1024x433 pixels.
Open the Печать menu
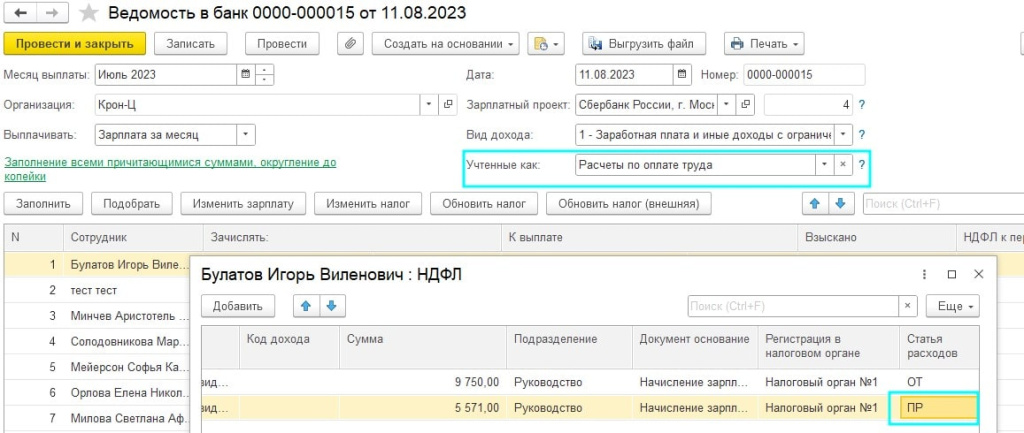coord(764,44)
